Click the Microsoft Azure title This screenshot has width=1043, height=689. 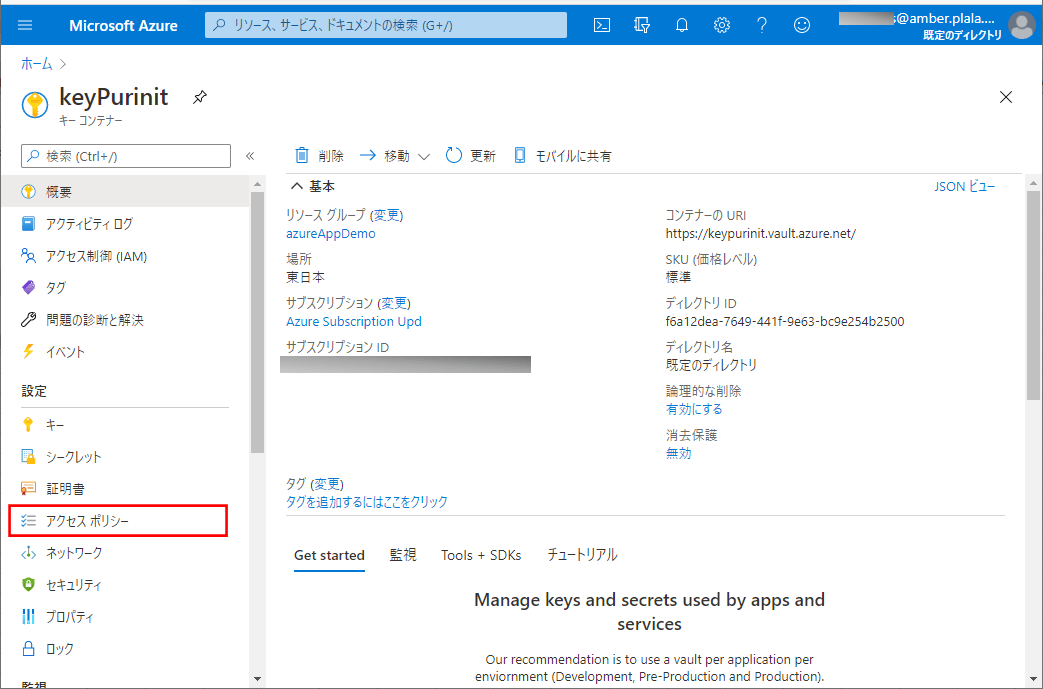point(123,25)
